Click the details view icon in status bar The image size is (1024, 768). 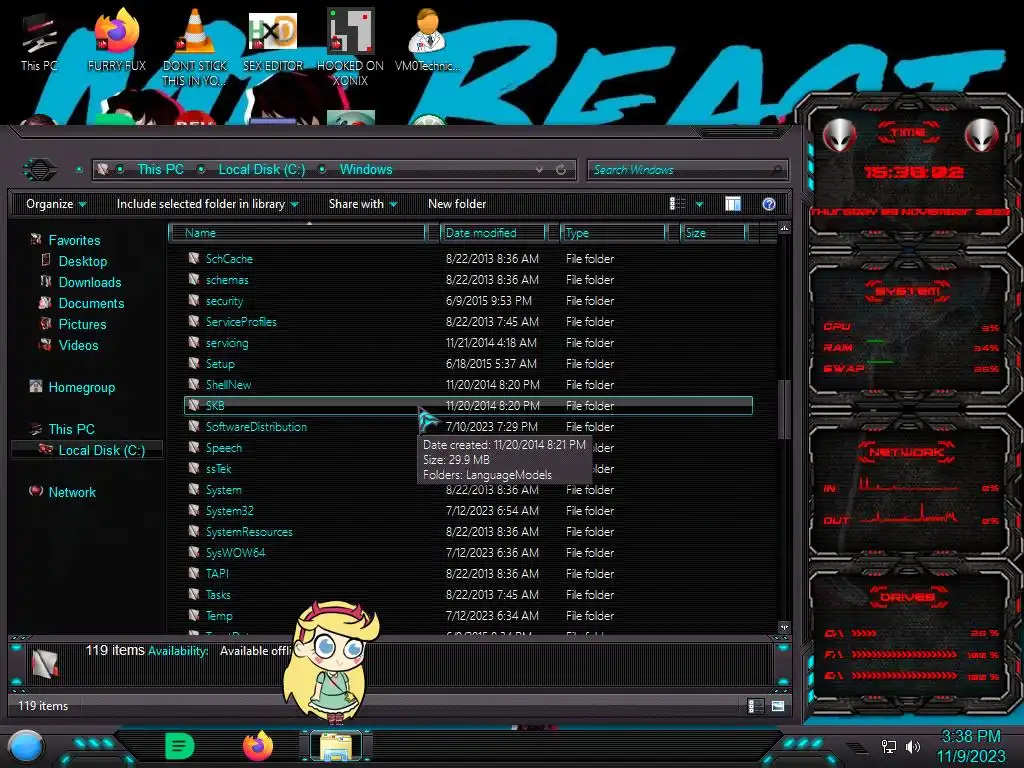coord(755,705)
